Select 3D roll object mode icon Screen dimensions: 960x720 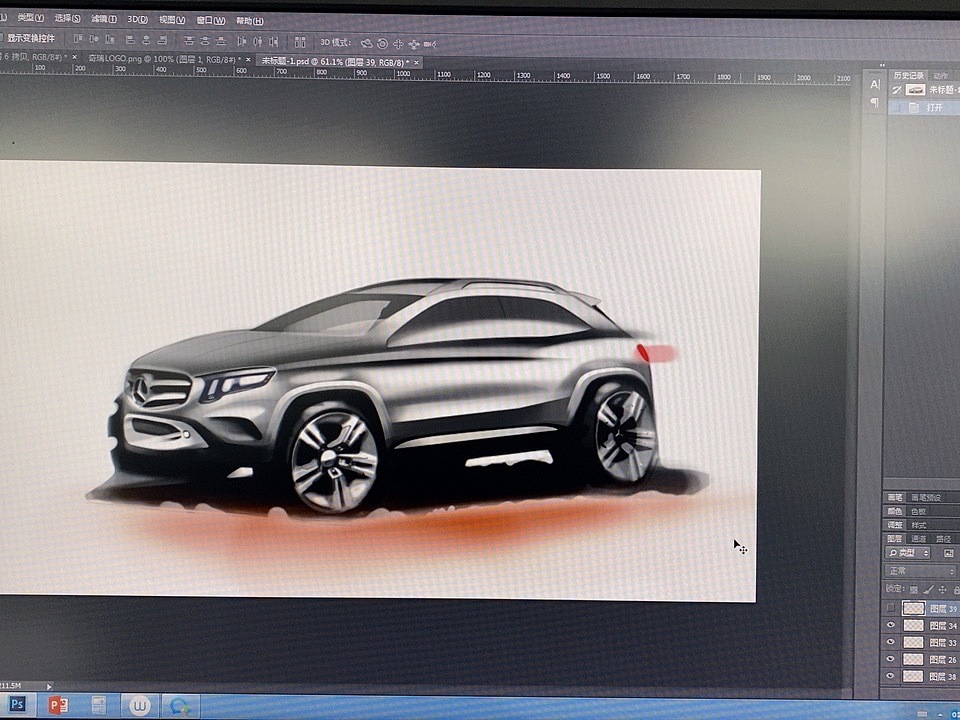(x=383, y=43)
